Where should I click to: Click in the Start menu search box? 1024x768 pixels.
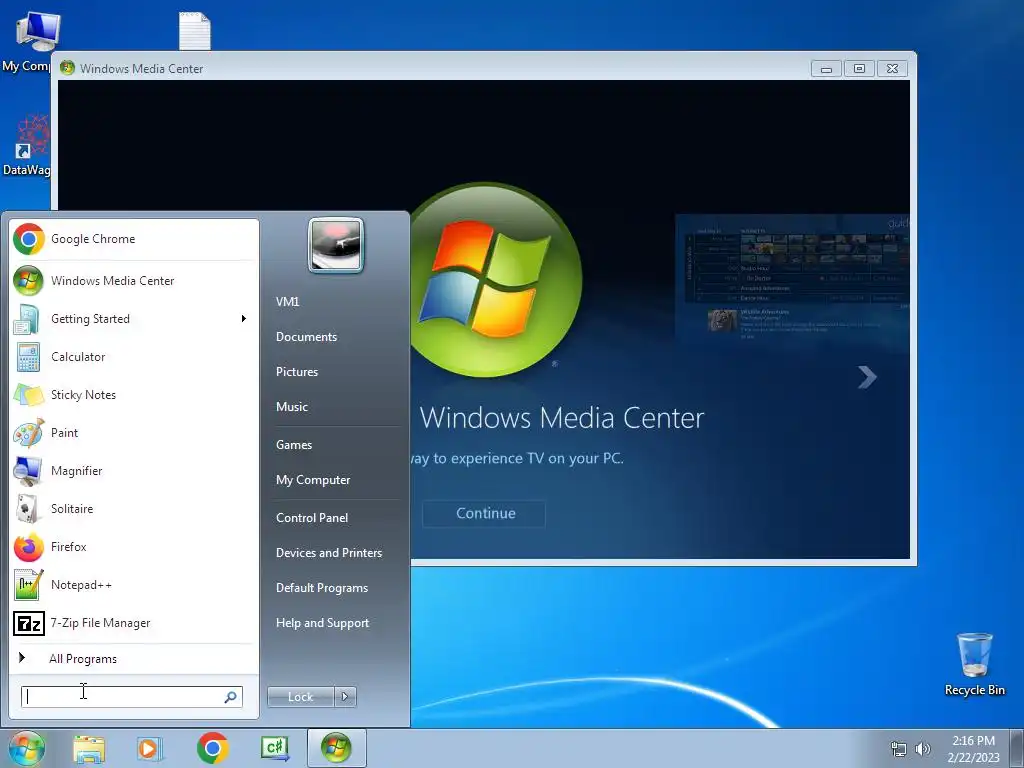[x=132, y=697]
